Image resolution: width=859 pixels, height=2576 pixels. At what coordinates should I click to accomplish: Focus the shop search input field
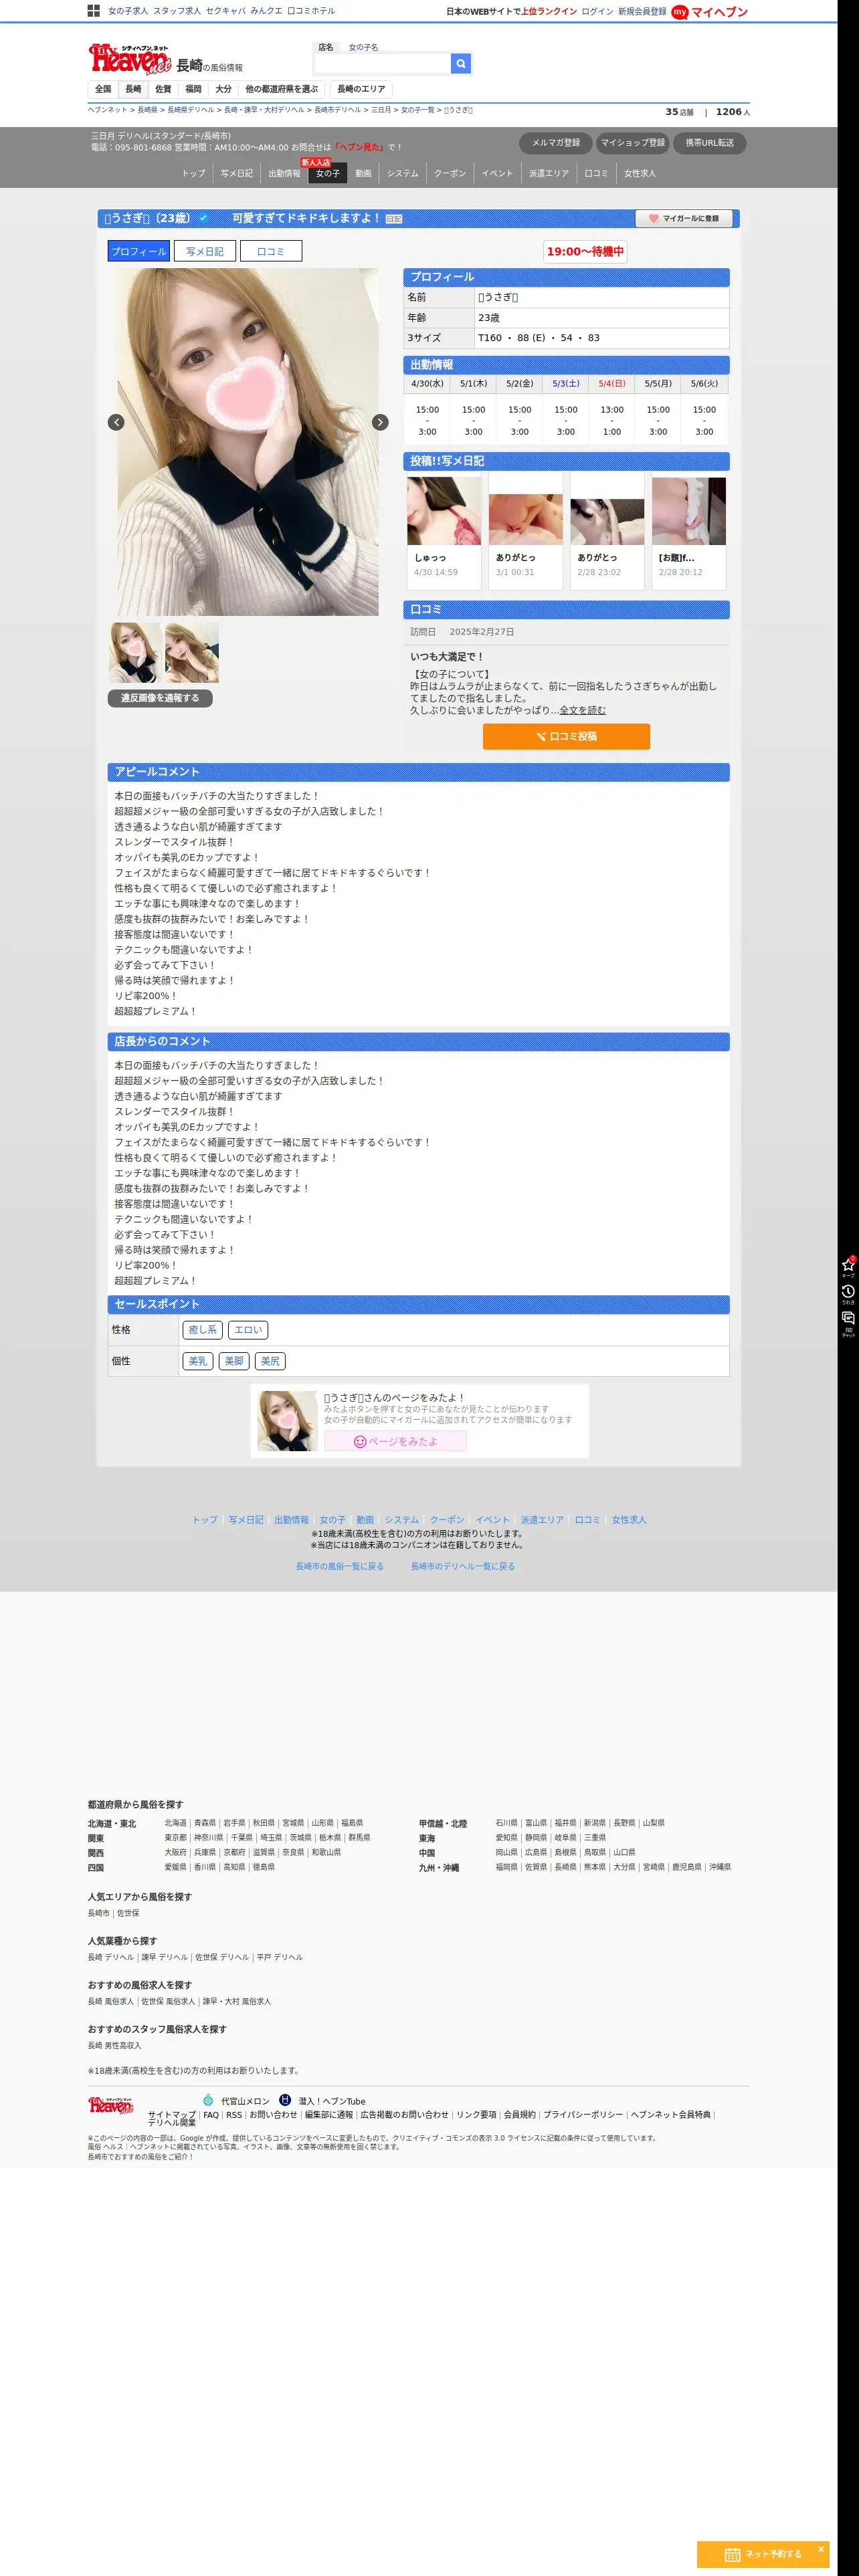[x=383, y=64]
